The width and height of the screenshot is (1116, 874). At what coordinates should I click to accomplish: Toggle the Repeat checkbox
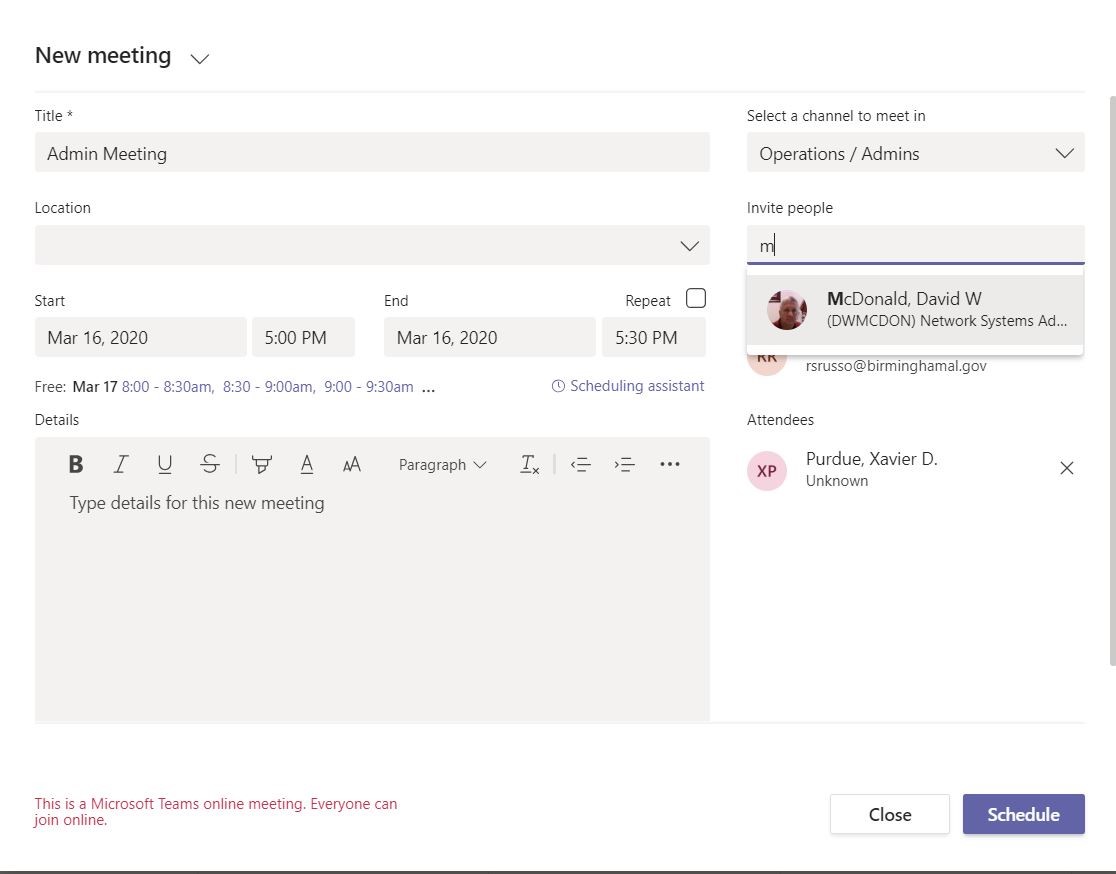click(695, 298)
